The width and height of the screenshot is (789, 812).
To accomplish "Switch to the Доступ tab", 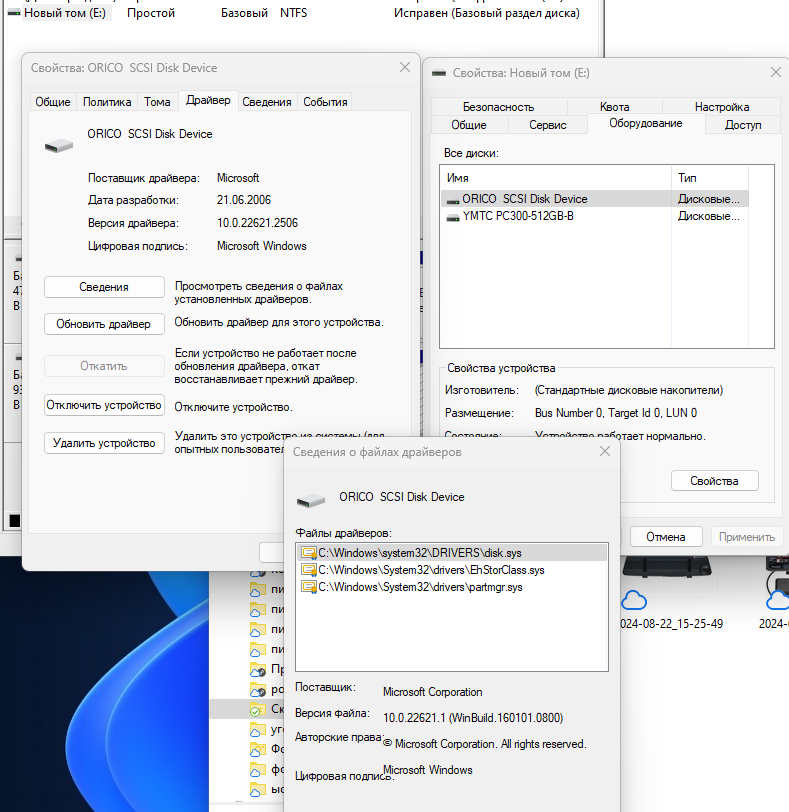I will pyautogui.click(x=743, y=125).
